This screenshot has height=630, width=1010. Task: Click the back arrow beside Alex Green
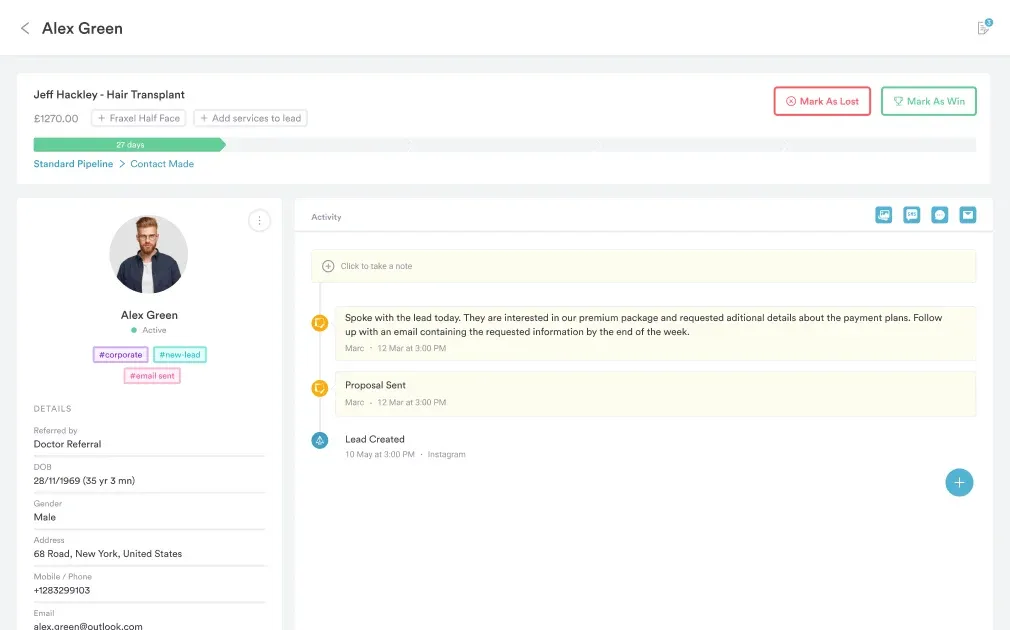(x=25, y=28)
